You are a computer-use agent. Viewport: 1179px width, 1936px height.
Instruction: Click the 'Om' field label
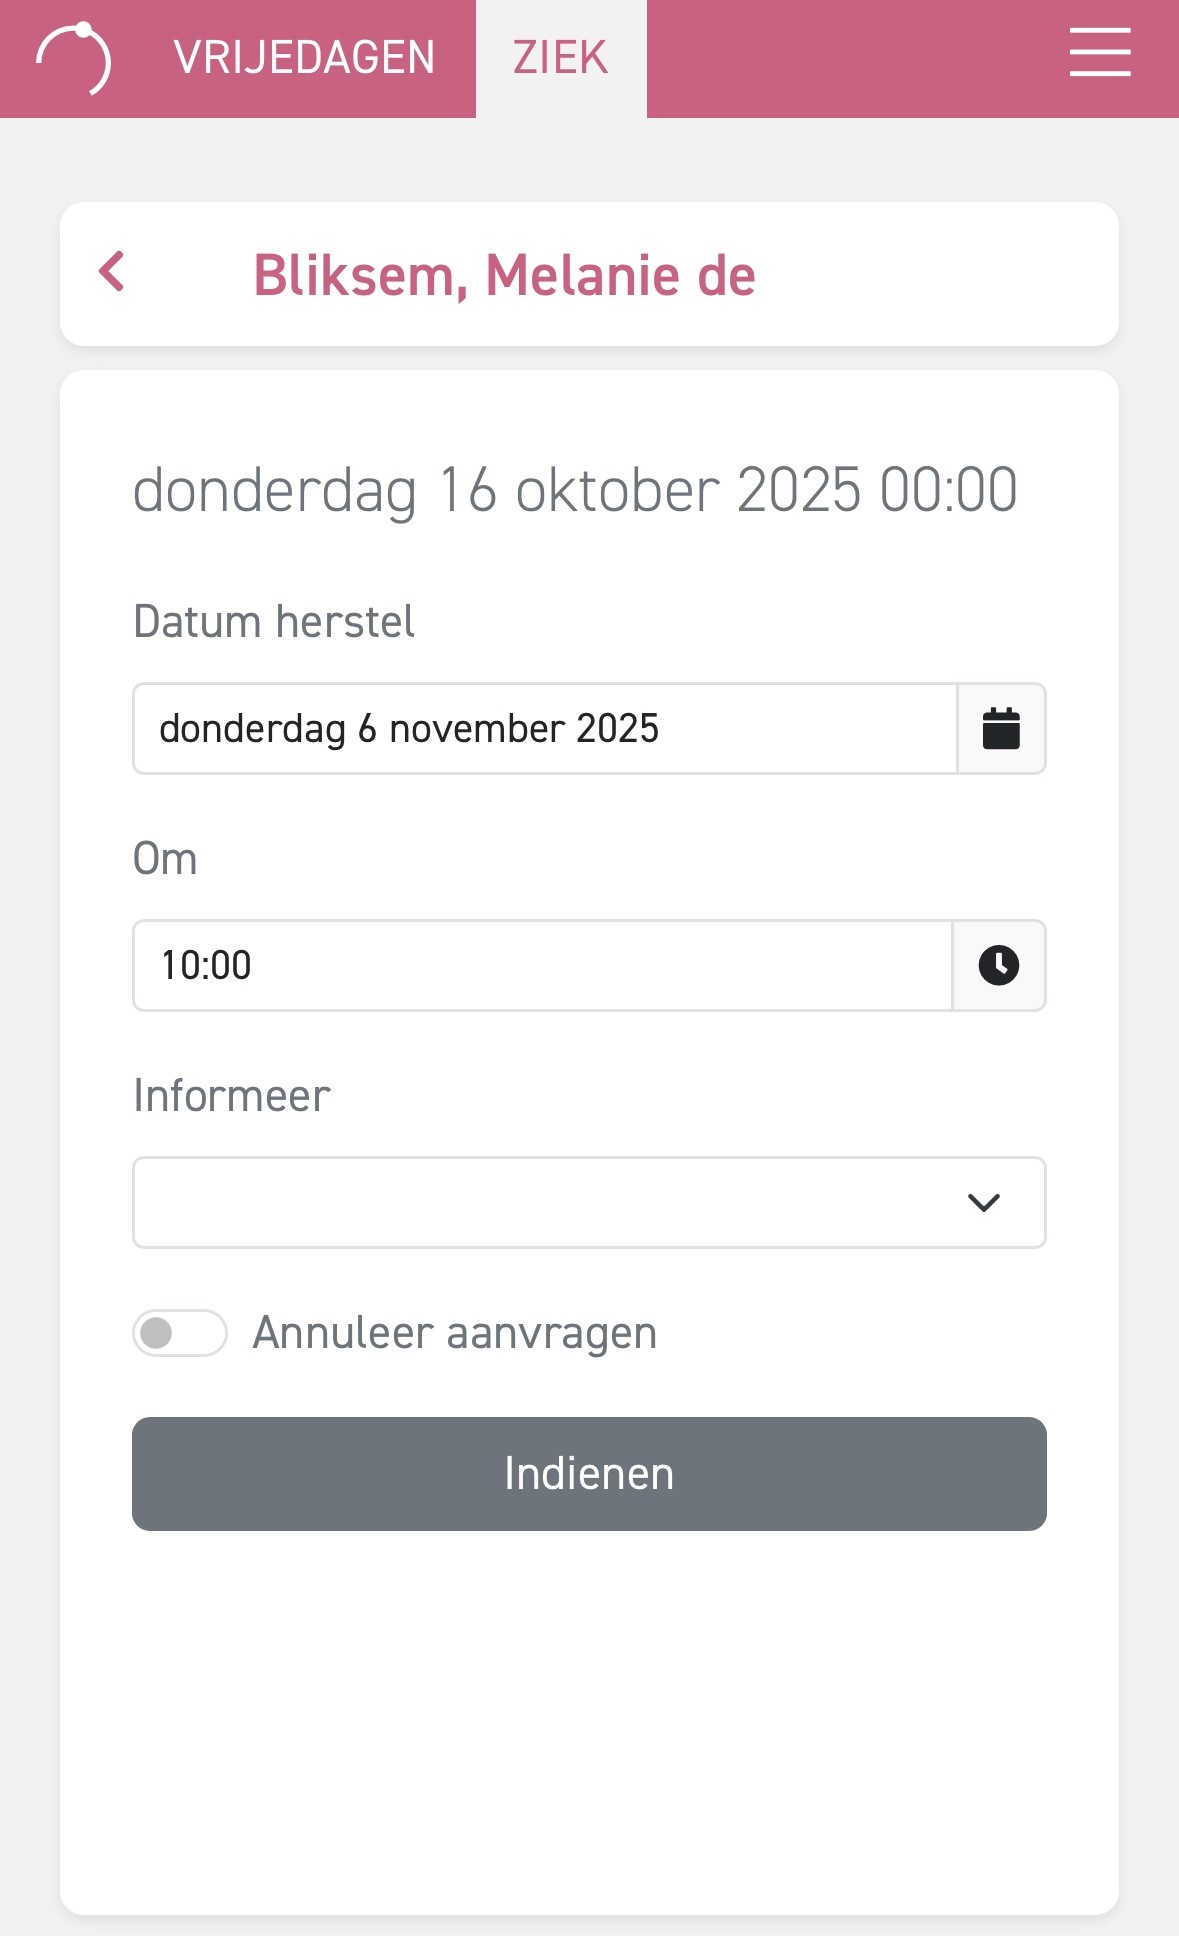(166, 859)
